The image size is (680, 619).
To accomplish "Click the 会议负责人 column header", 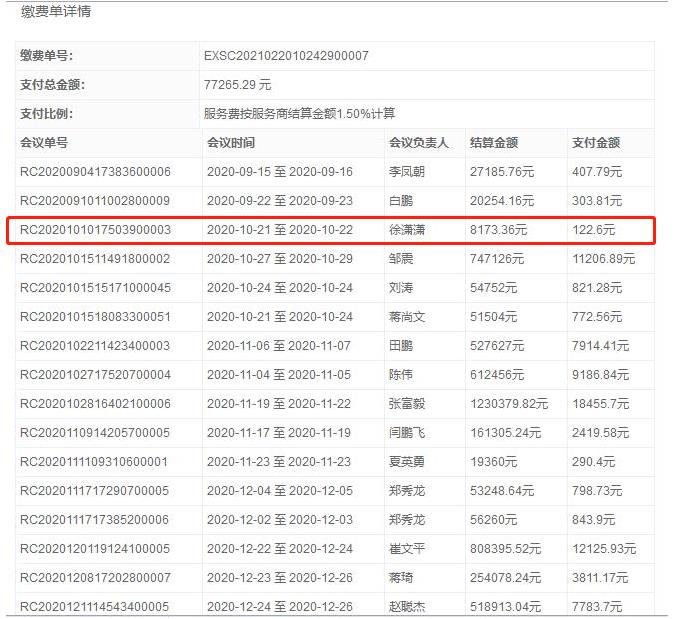I will (x=419, y=143).
